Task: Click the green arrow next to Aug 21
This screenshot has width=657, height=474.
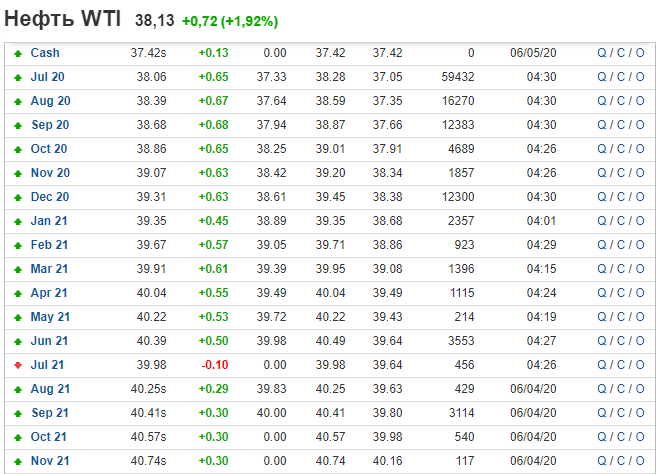Action: [18, 389]
